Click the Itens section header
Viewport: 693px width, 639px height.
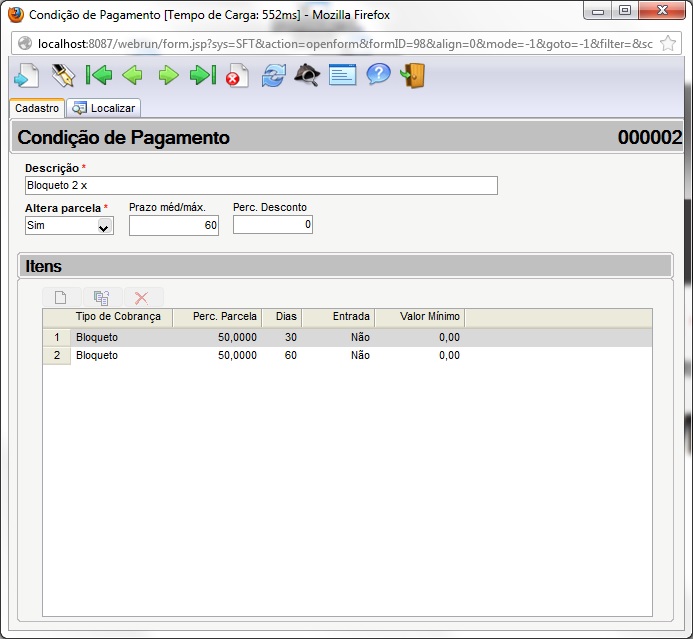[x=345, y=266]
